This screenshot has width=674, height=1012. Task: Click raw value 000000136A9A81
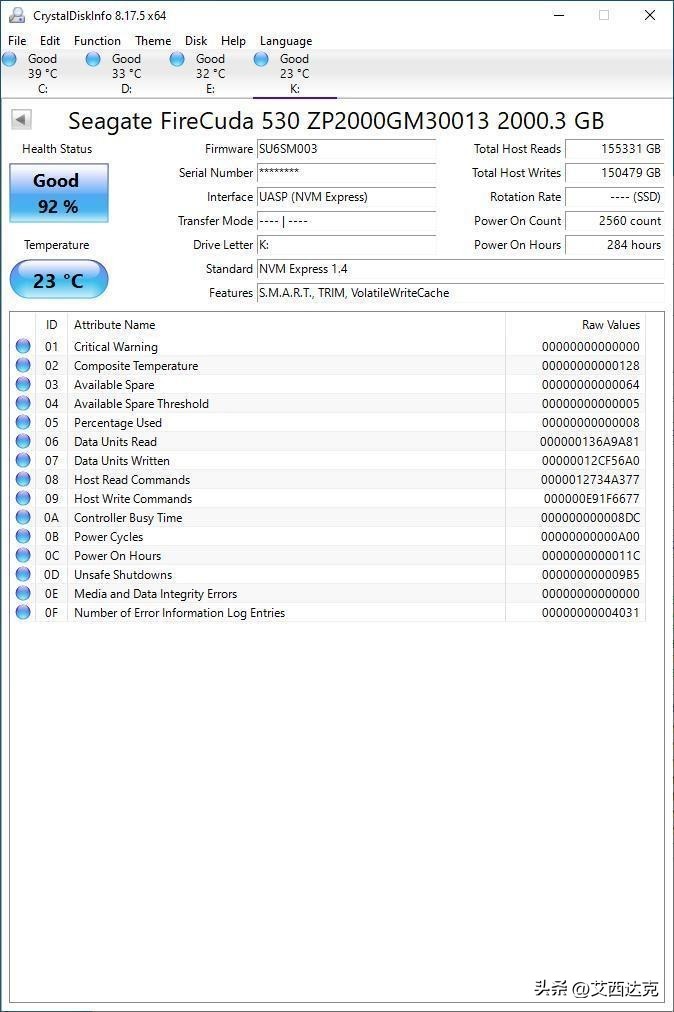tap(589, 442)
